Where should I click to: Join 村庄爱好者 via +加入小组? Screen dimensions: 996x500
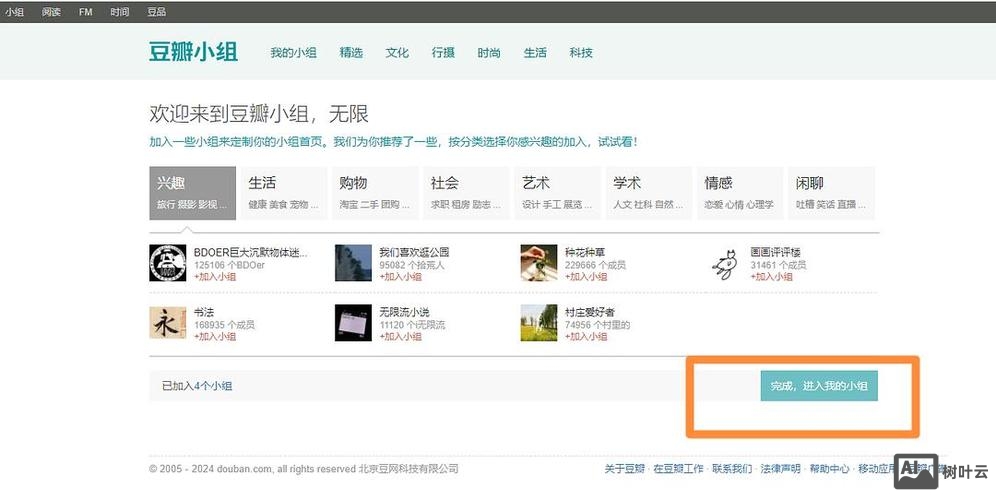586,336
